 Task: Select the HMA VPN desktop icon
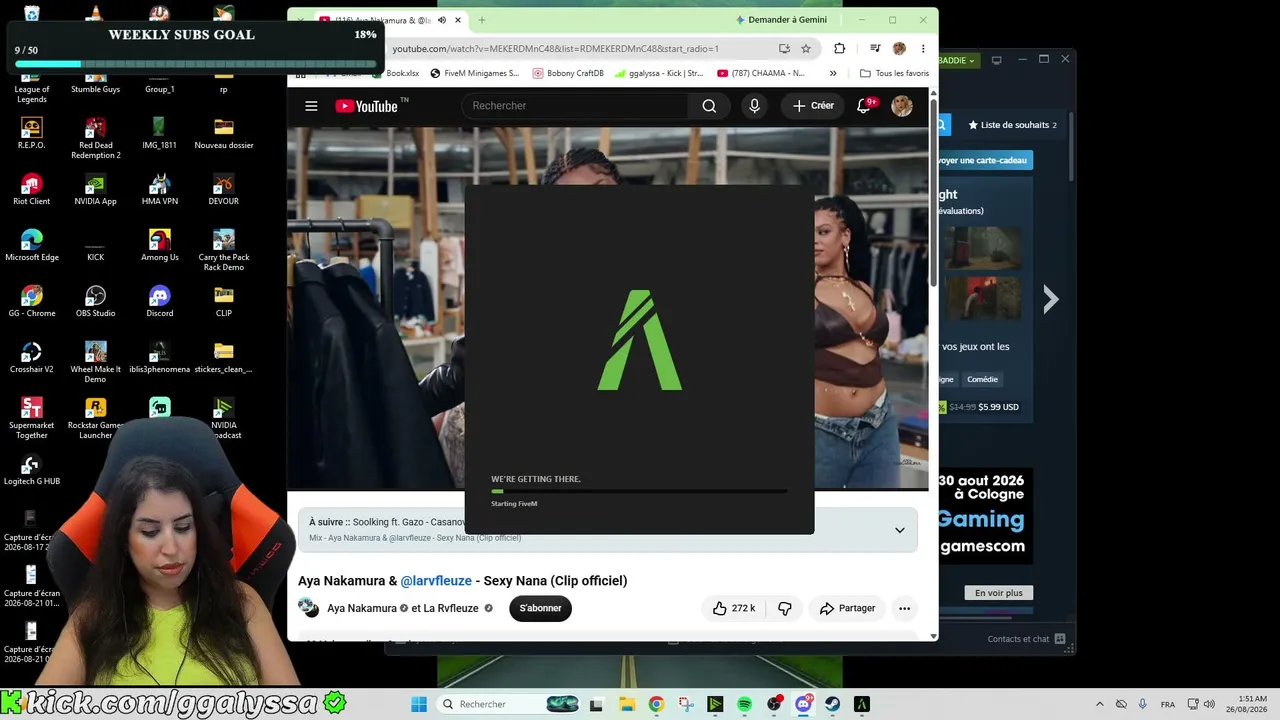point(160,188)
